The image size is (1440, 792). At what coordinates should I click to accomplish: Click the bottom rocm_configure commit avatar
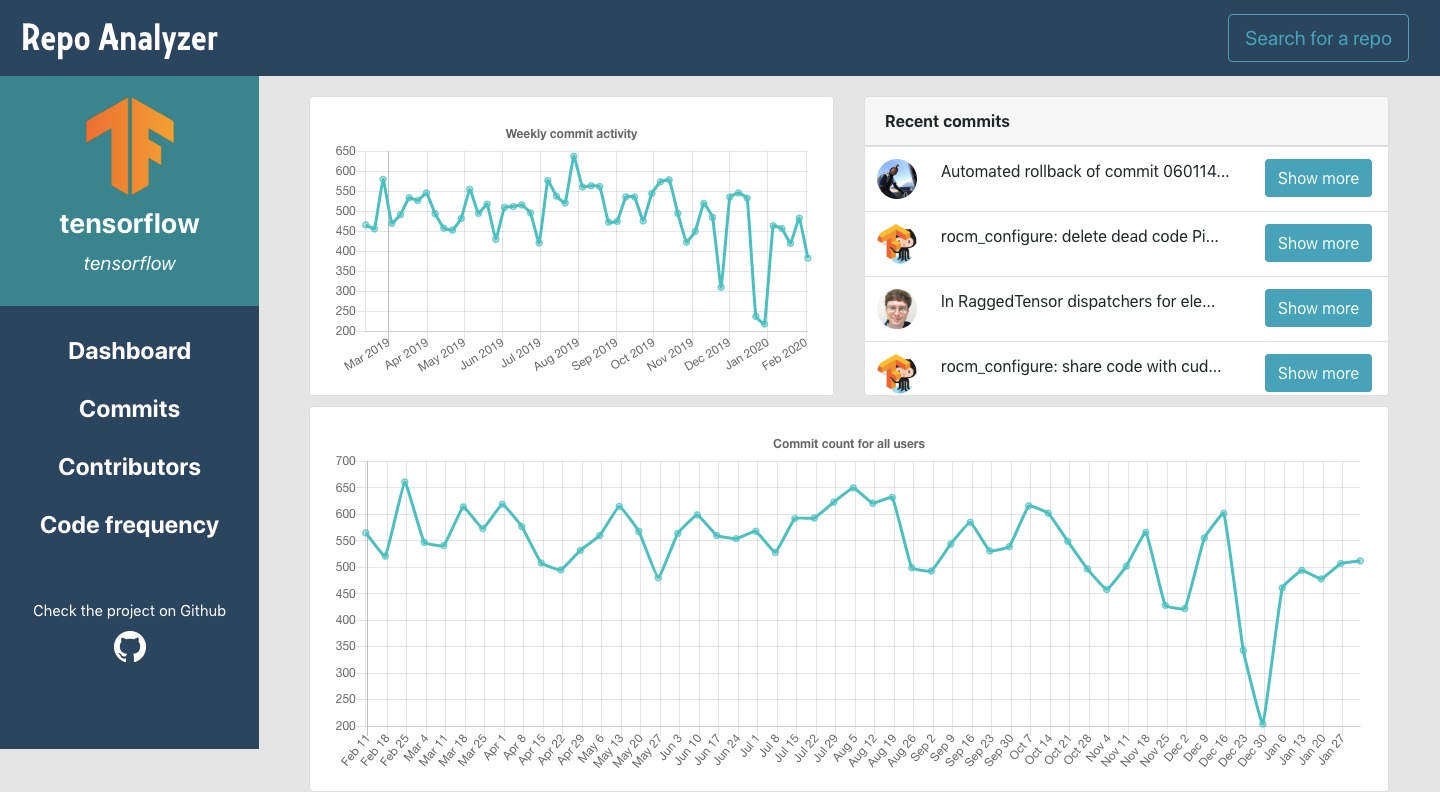pos(897,371)
